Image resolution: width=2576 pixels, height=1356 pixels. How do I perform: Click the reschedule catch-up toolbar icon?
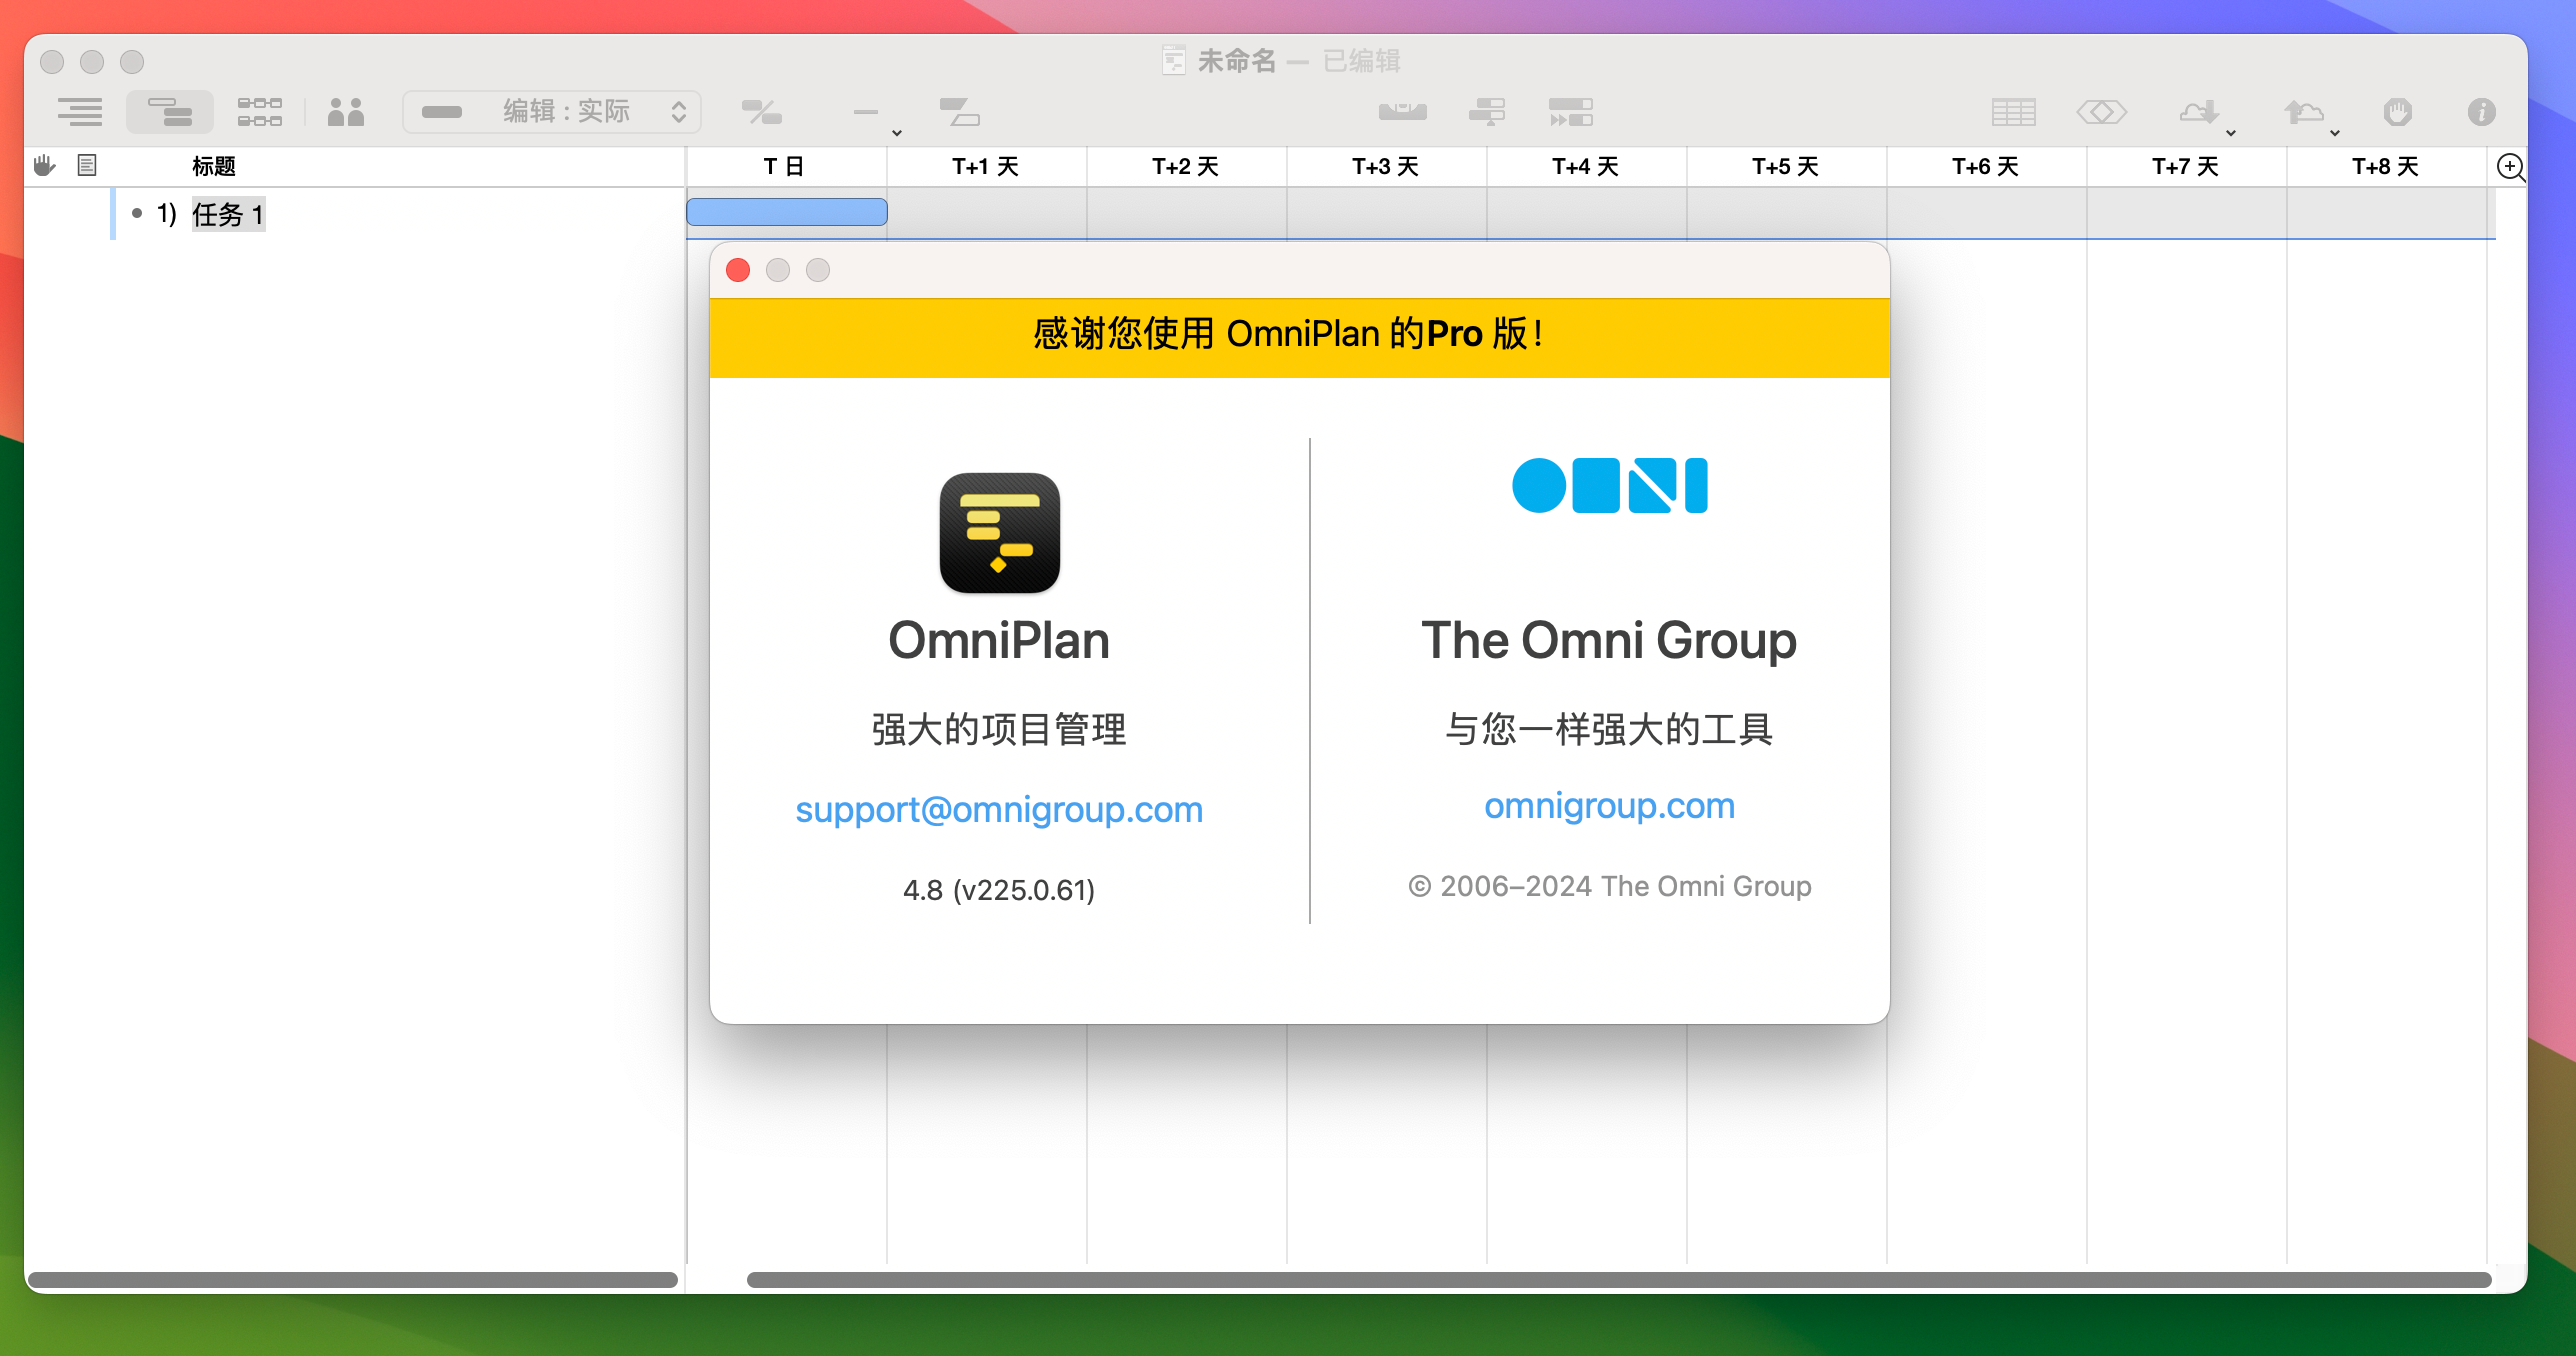click(1570, 111)
